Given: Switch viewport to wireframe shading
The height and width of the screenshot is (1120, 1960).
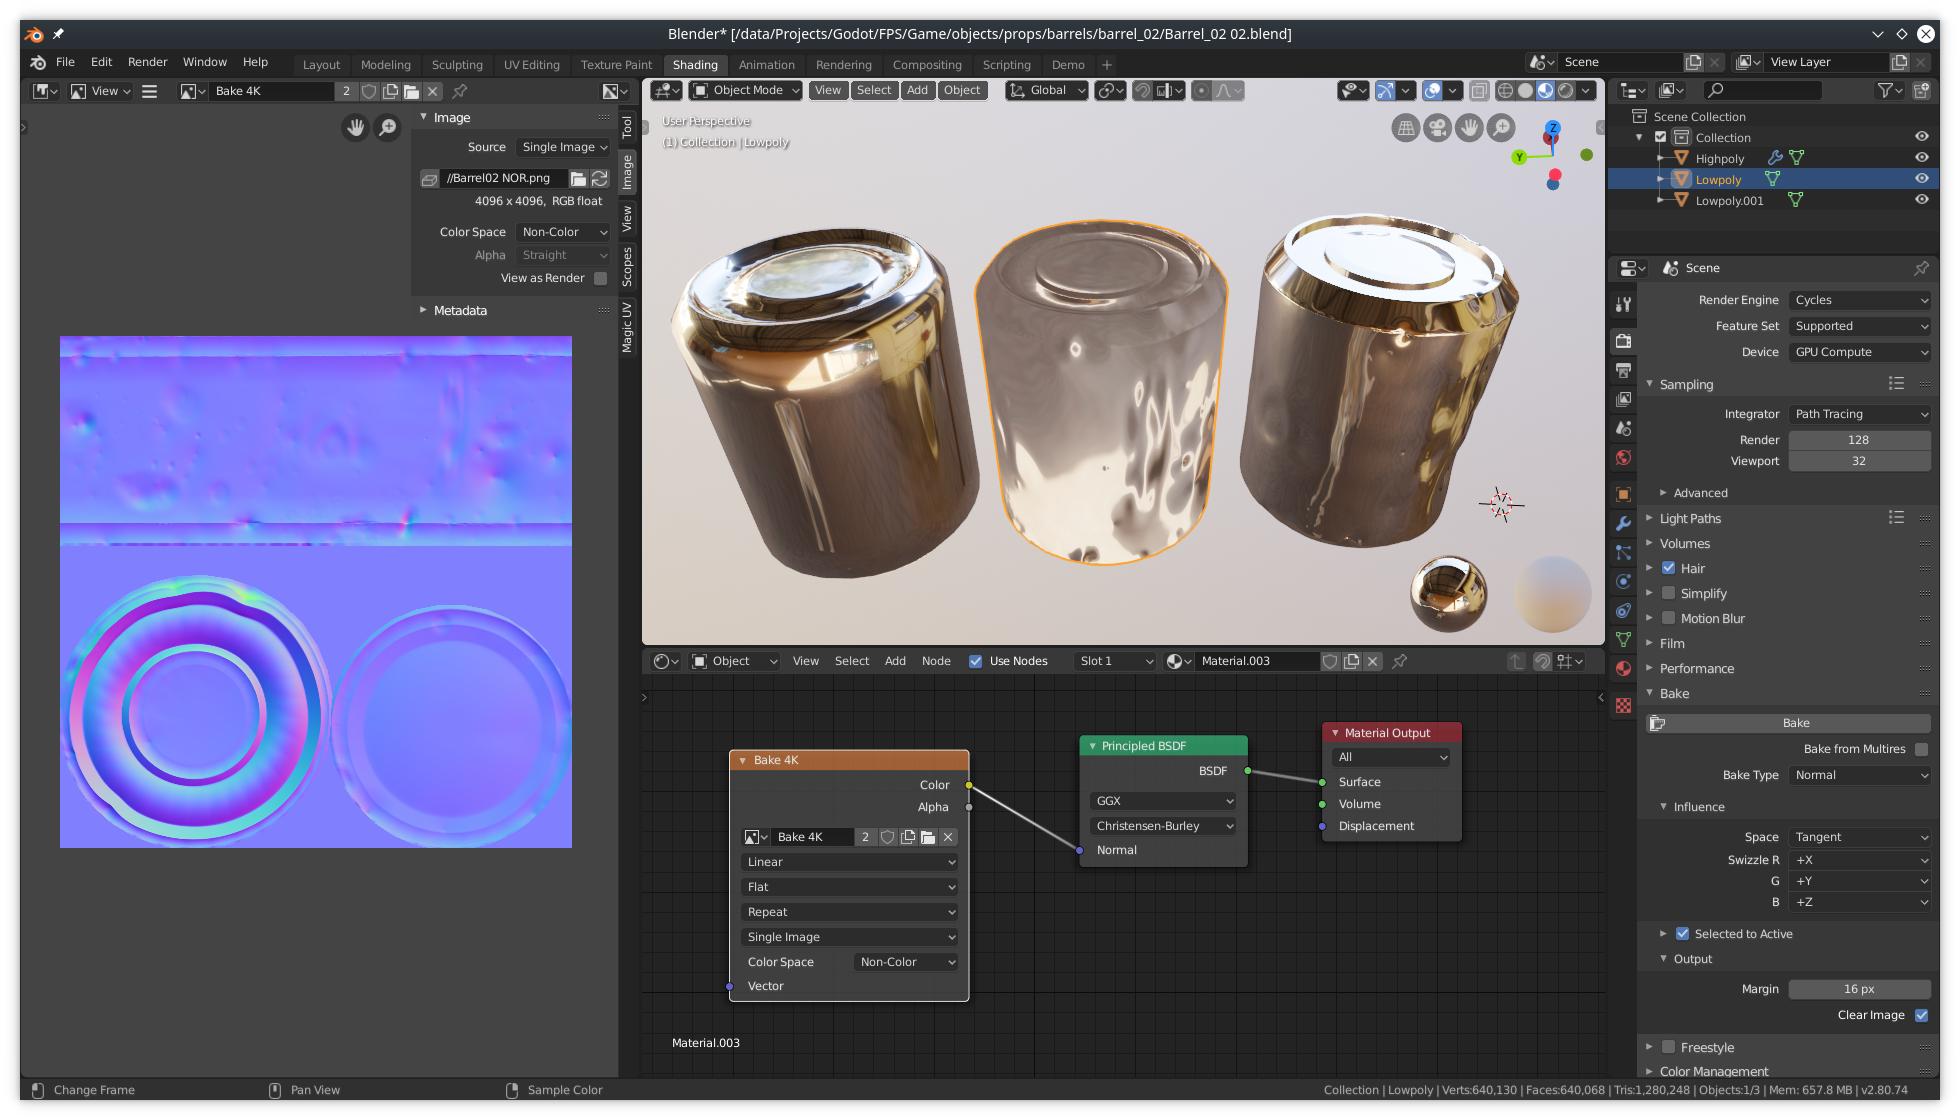Looking at the screenshot, I should tap(1505, 90).
